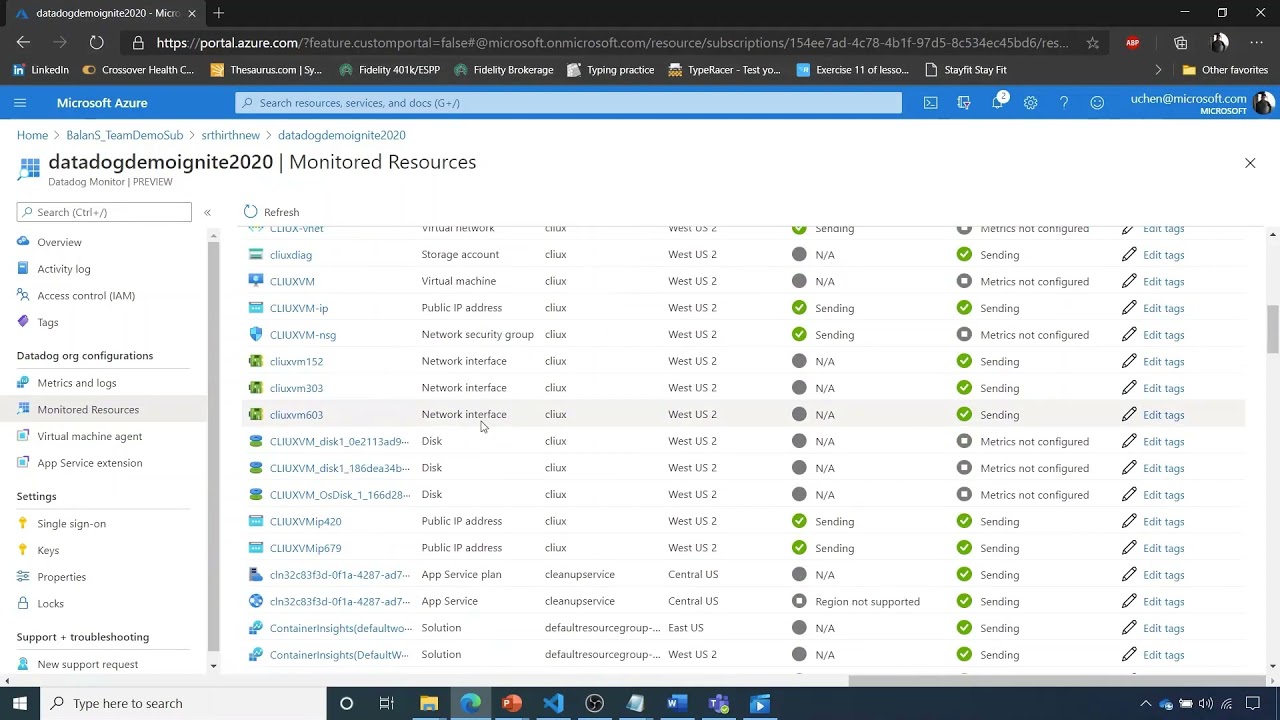Open Properties settings

pos(61,577)
